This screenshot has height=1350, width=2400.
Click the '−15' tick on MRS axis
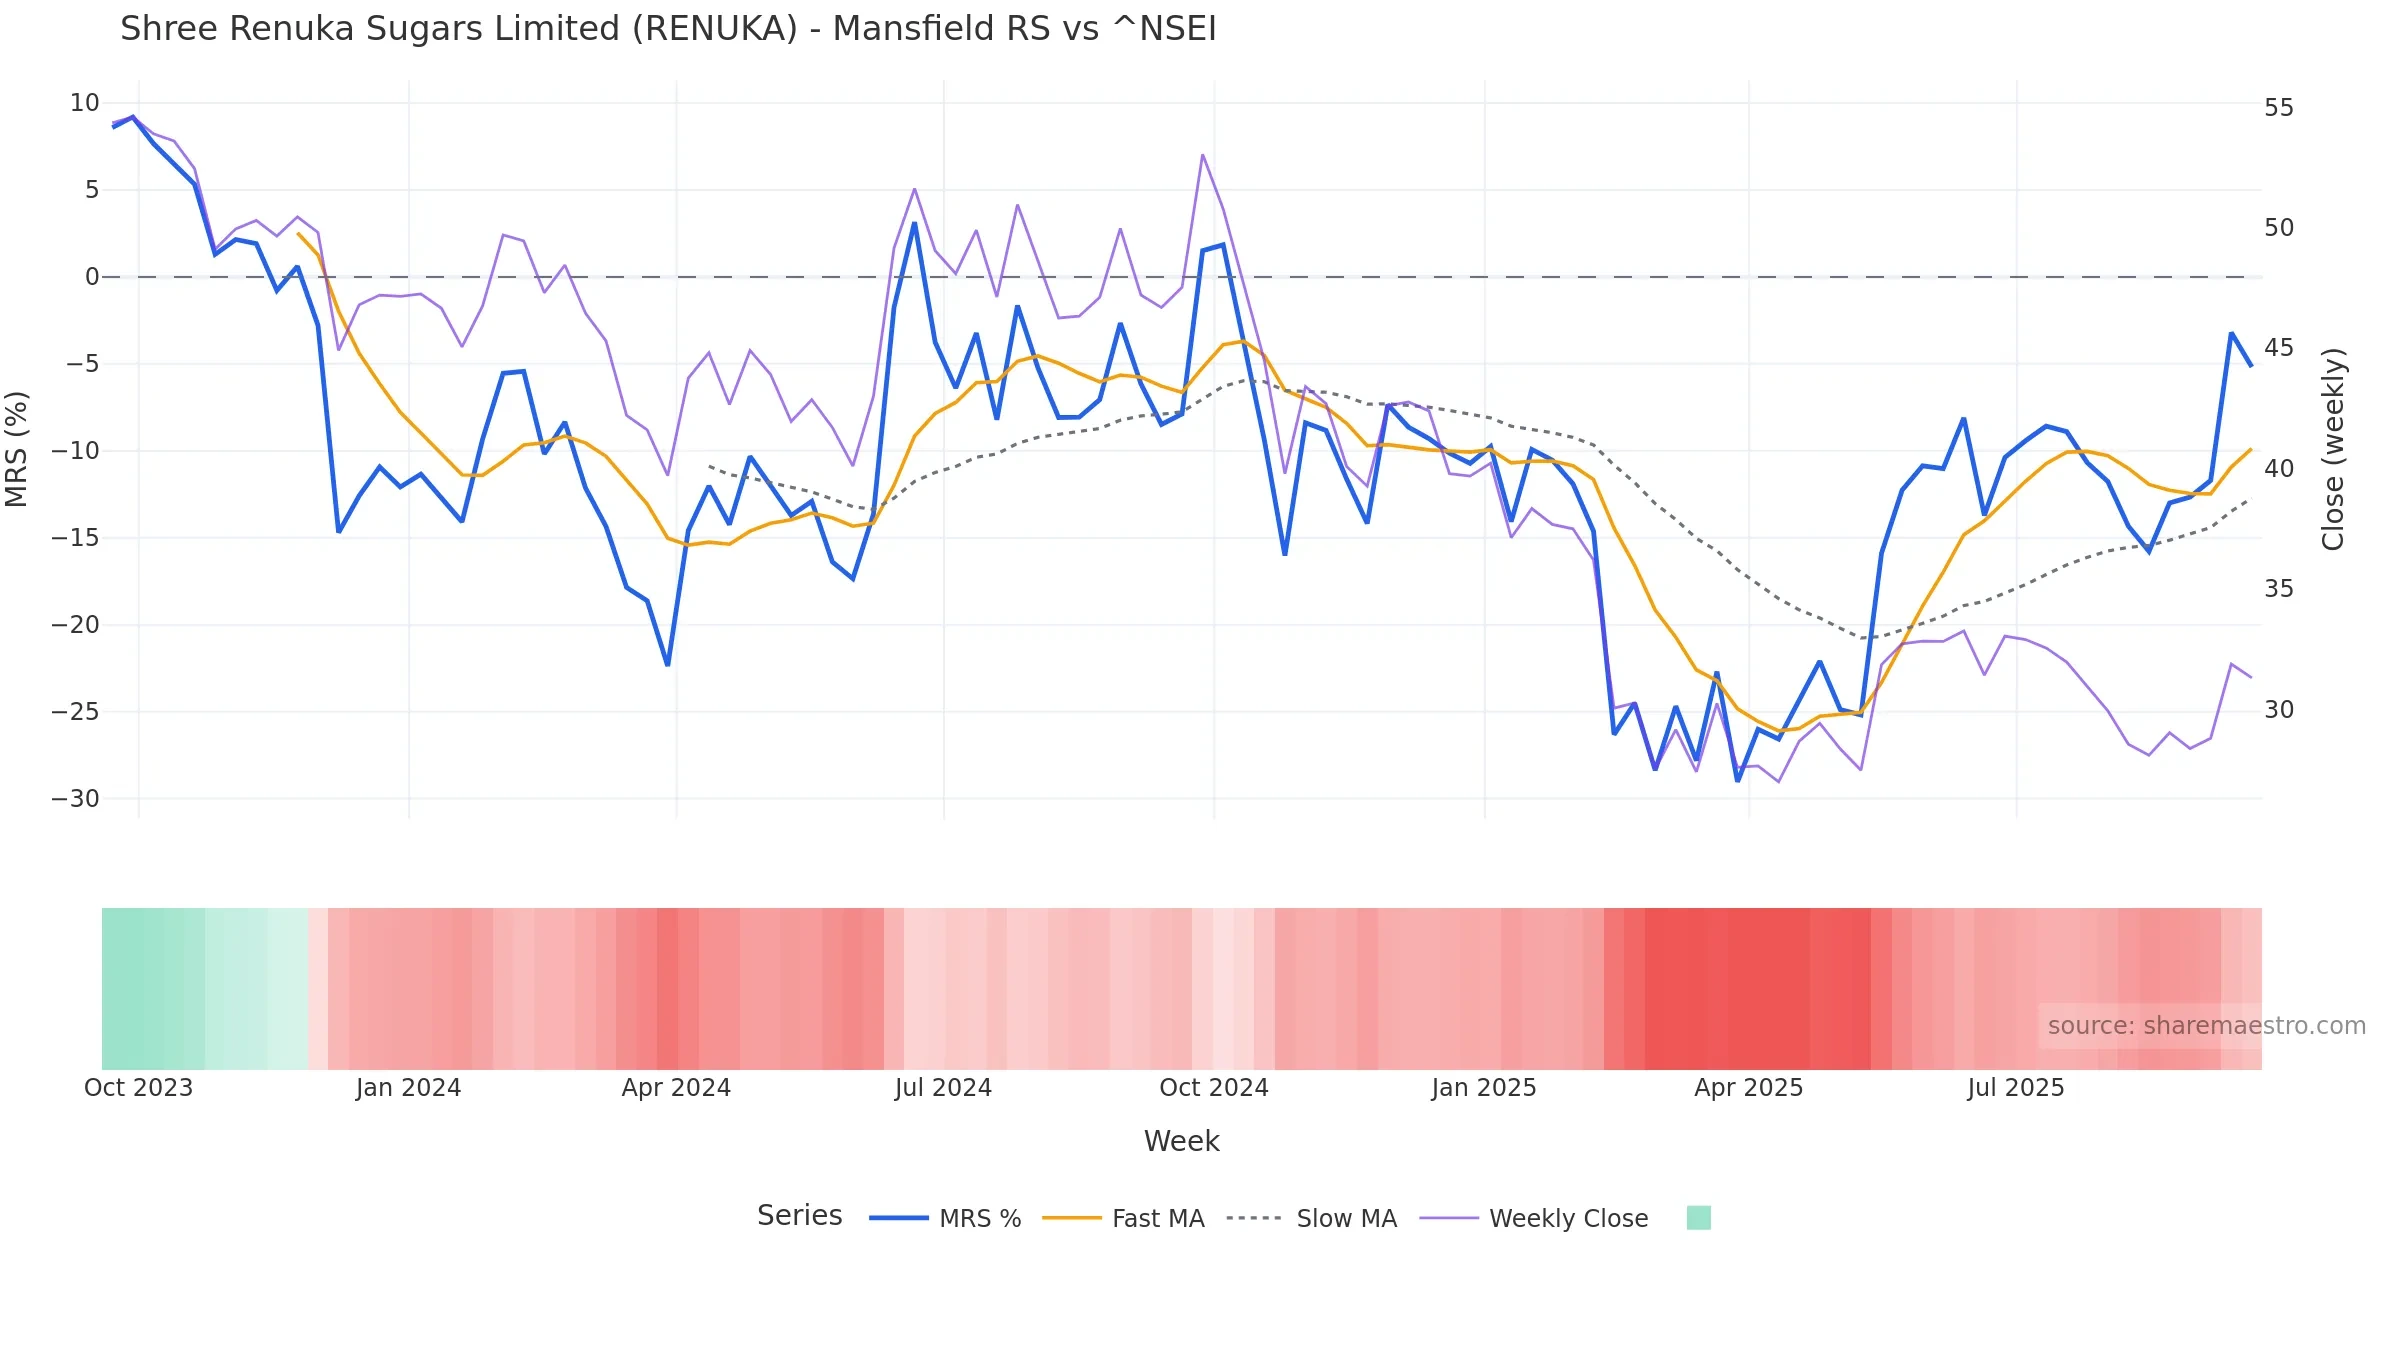click(x=75, y=537)
